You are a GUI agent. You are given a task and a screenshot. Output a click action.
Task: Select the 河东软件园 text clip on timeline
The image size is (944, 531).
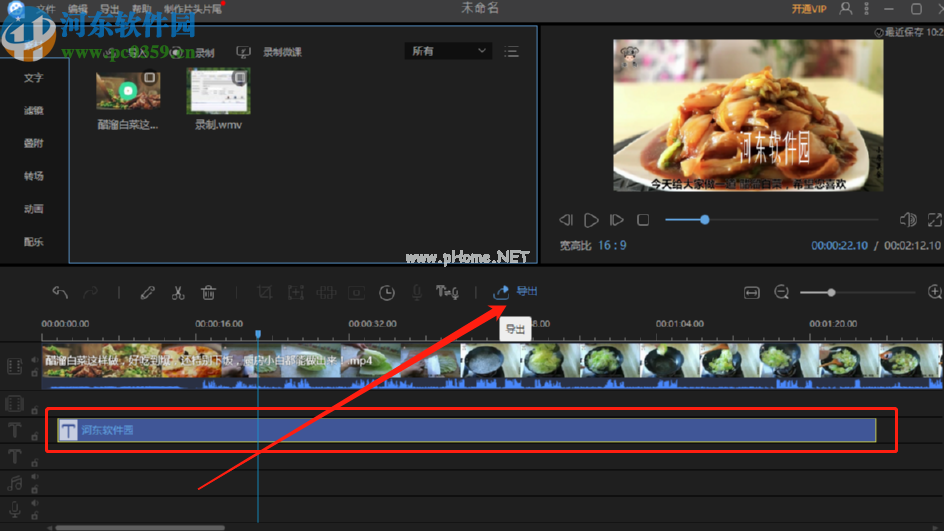click(x=467, y=430)
